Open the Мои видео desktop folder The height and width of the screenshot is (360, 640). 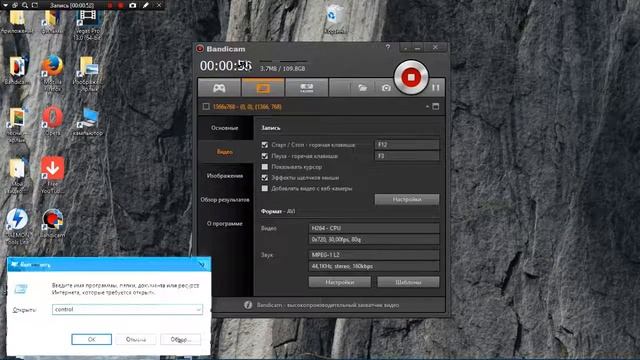click(x=17, y=176)
